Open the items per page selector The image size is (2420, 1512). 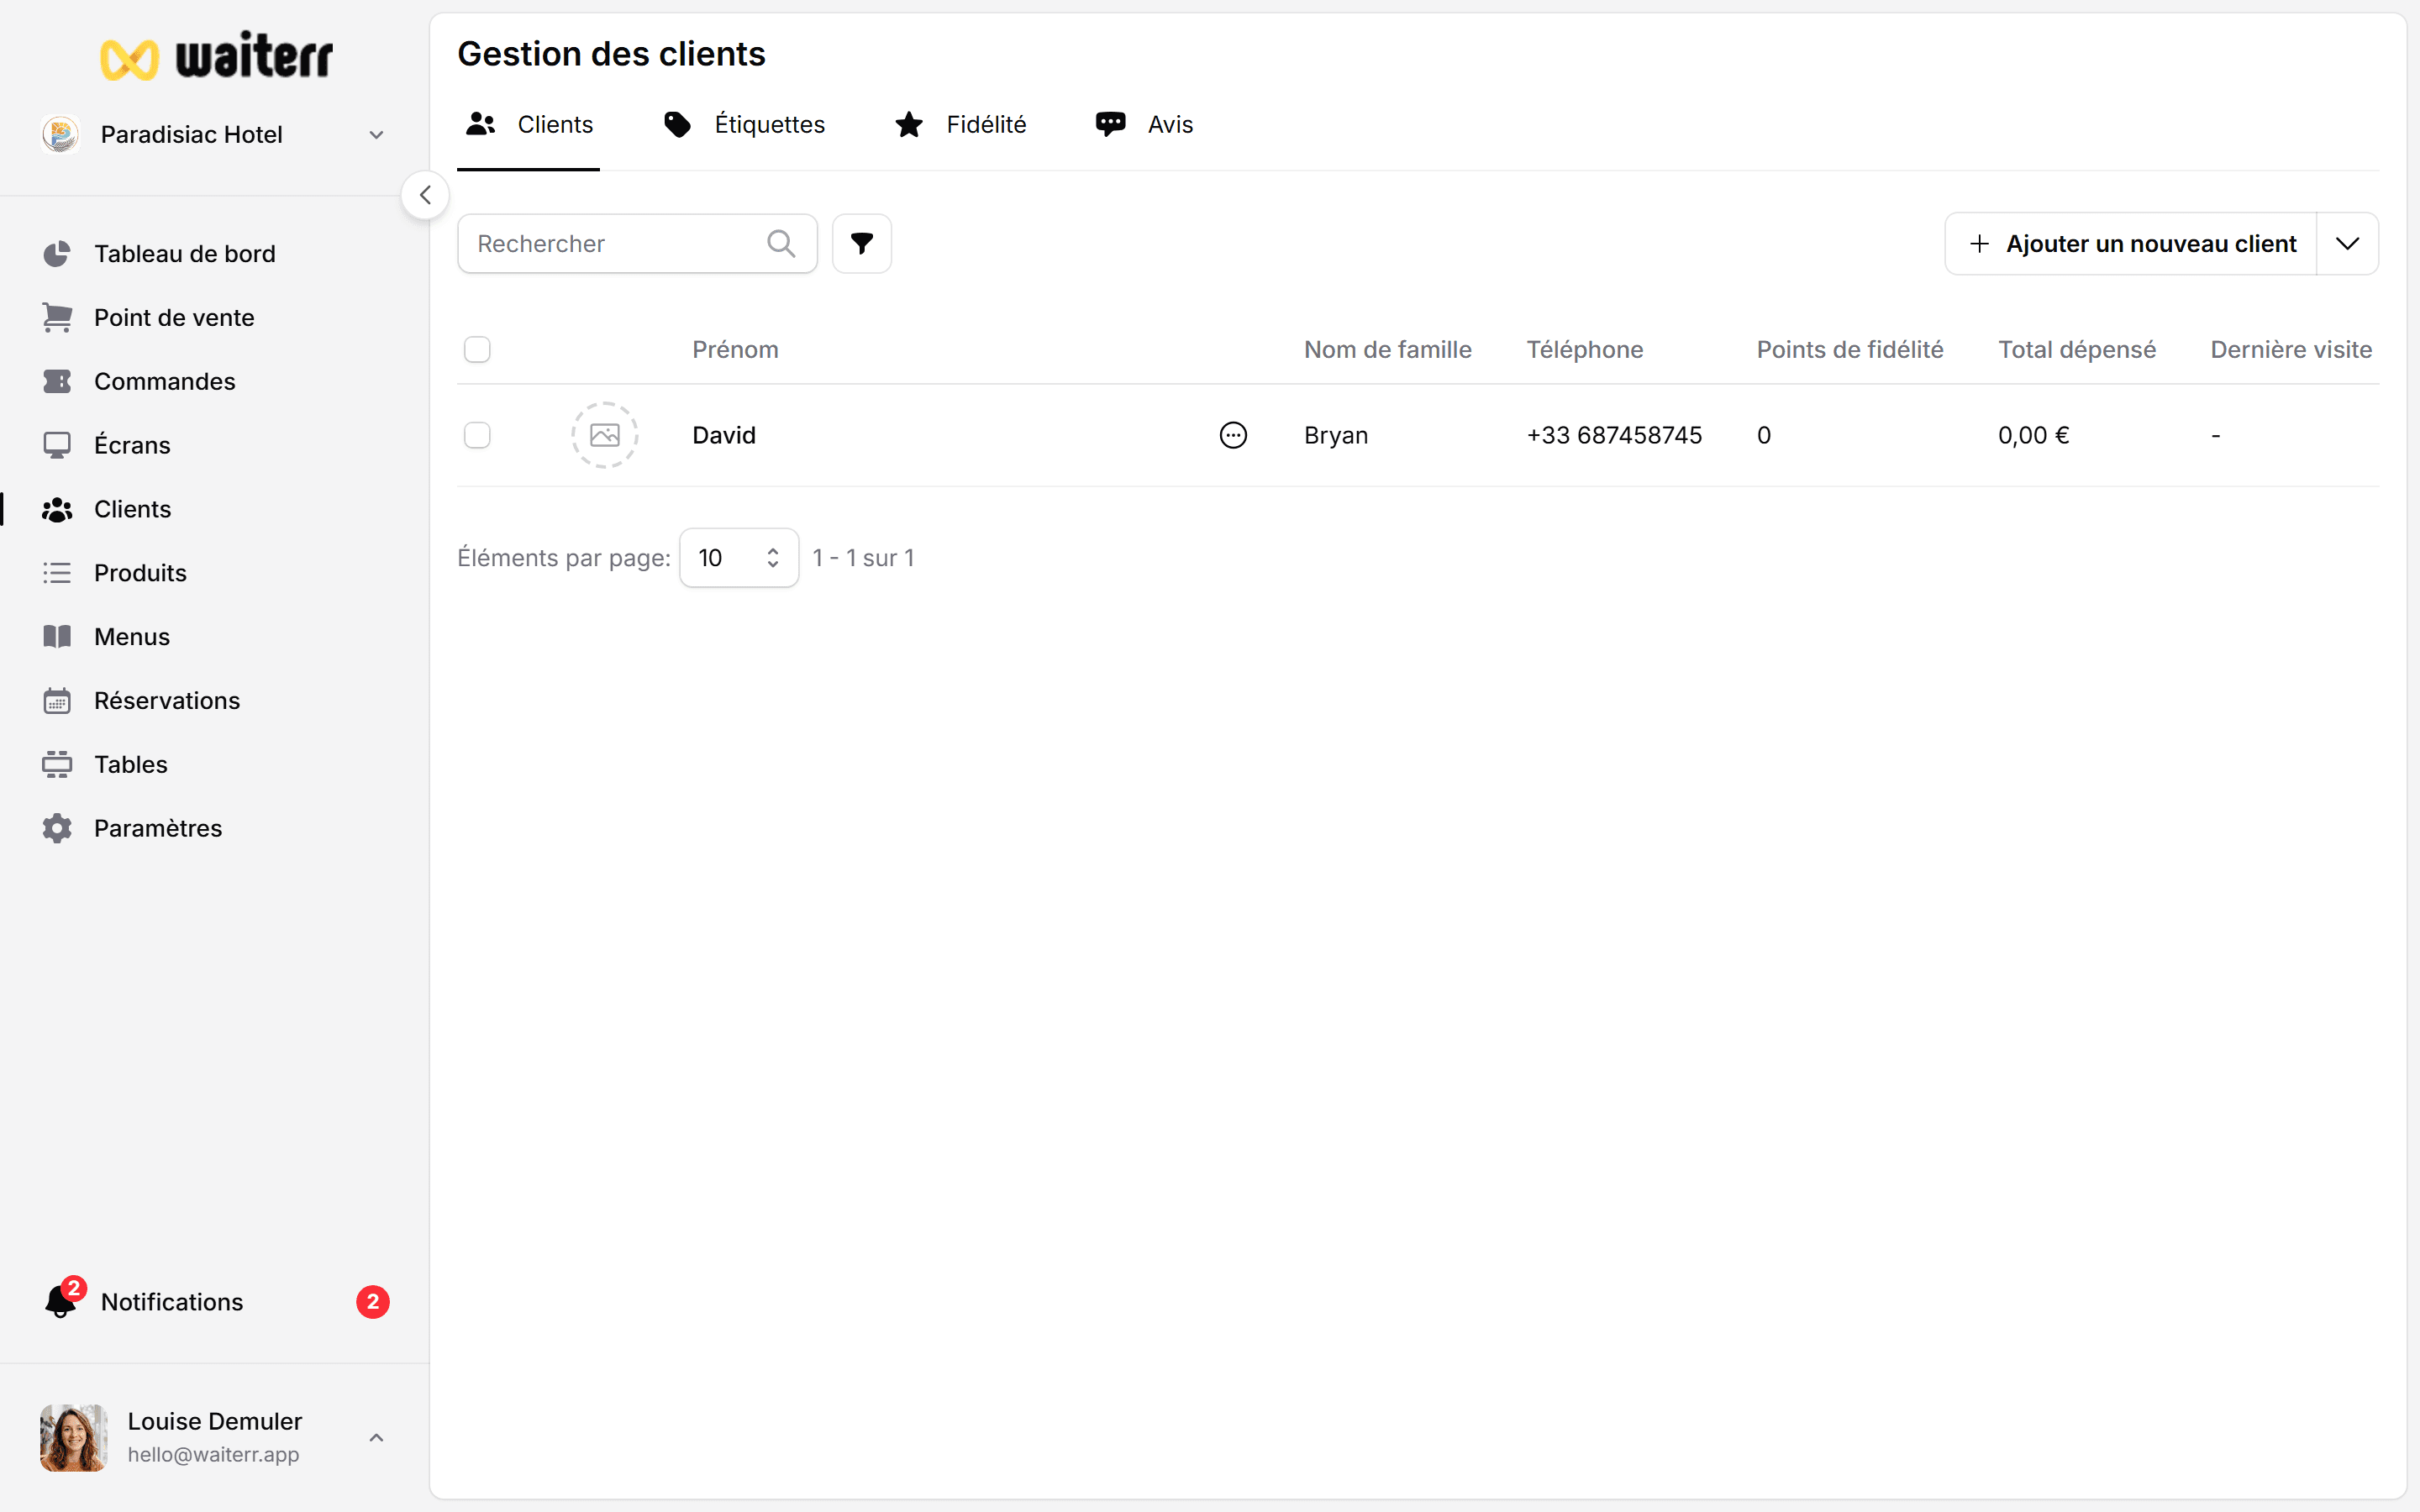coord(739,558)
